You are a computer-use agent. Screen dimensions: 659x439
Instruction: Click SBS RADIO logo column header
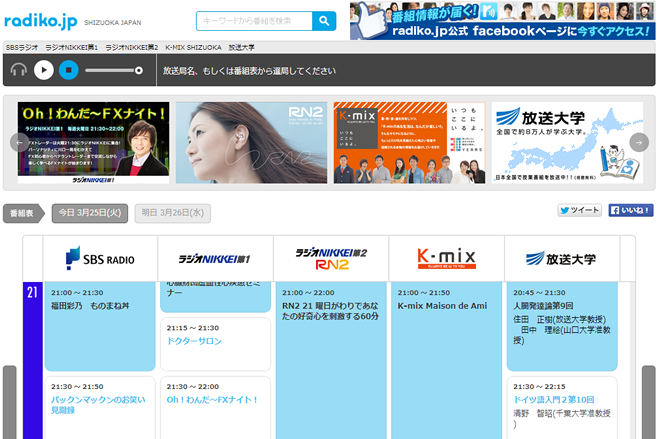pyautogui.click(x=100, y=259)
